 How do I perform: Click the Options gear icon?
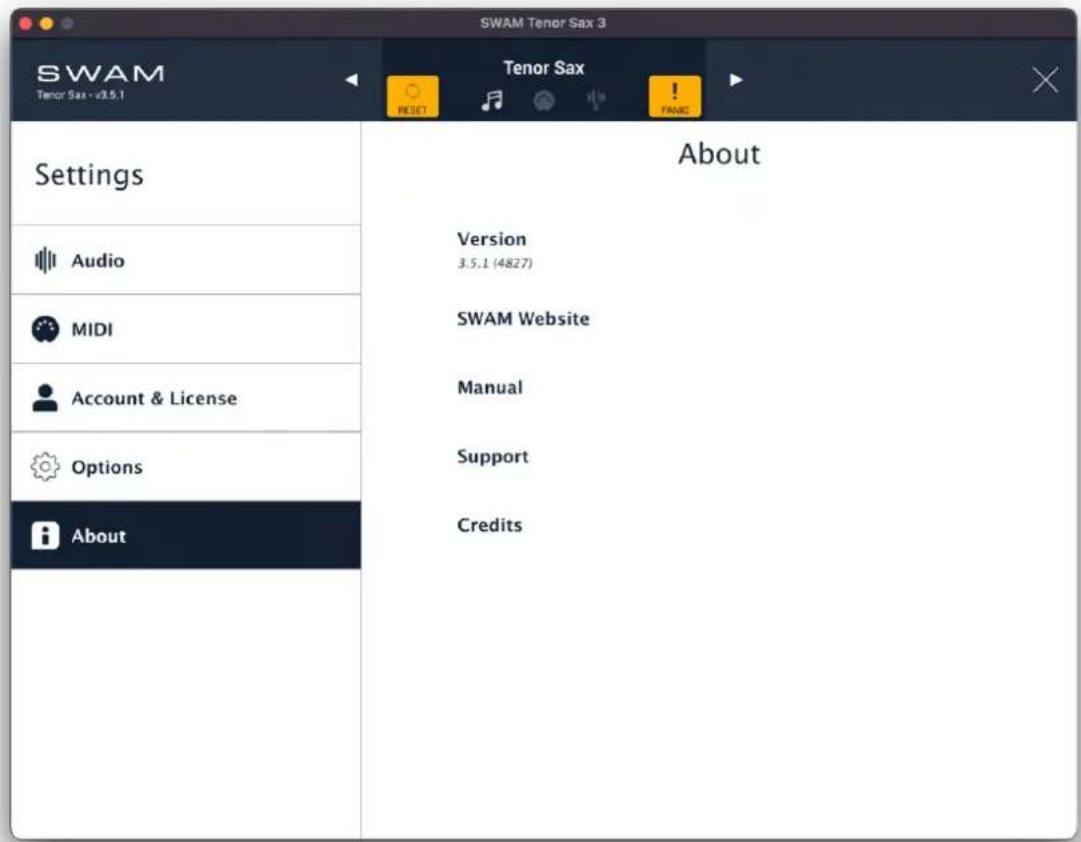(x=45, y=467)
